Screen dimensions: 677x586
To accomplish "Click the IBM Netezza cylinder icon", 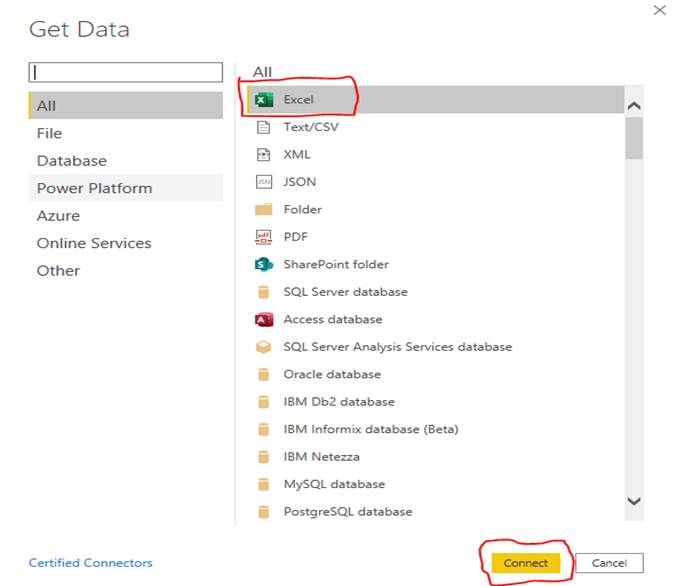I will coord(263,457).
